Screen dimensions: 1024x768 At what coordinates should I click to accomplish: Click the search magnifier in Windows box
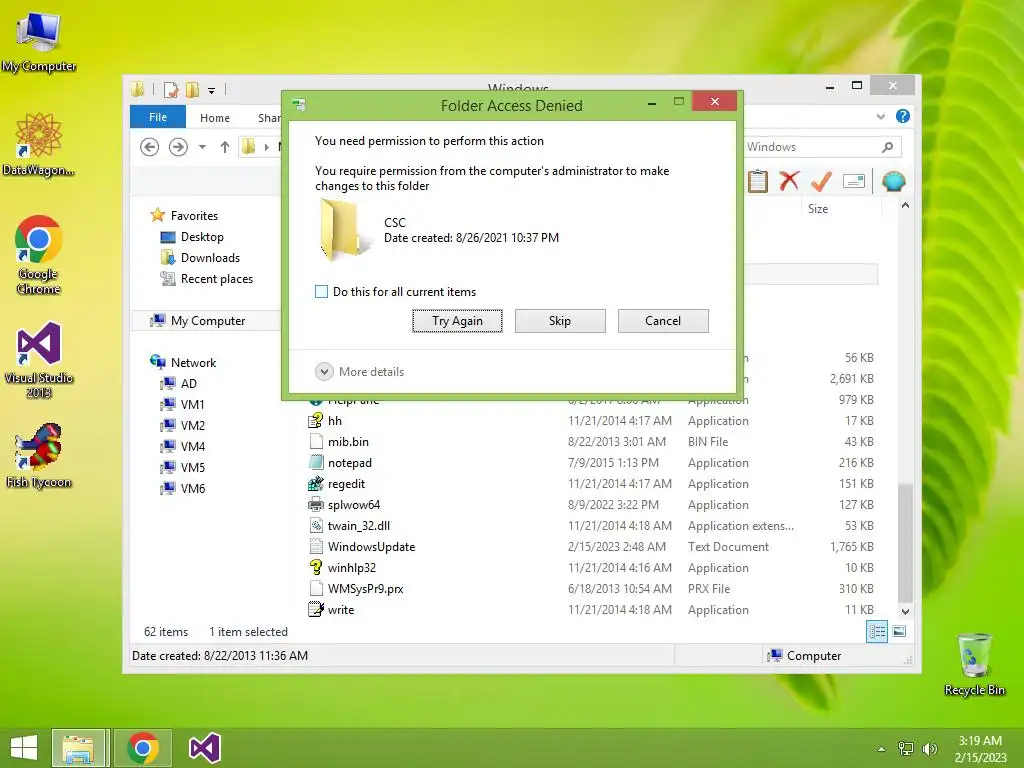tap(887, 147)
